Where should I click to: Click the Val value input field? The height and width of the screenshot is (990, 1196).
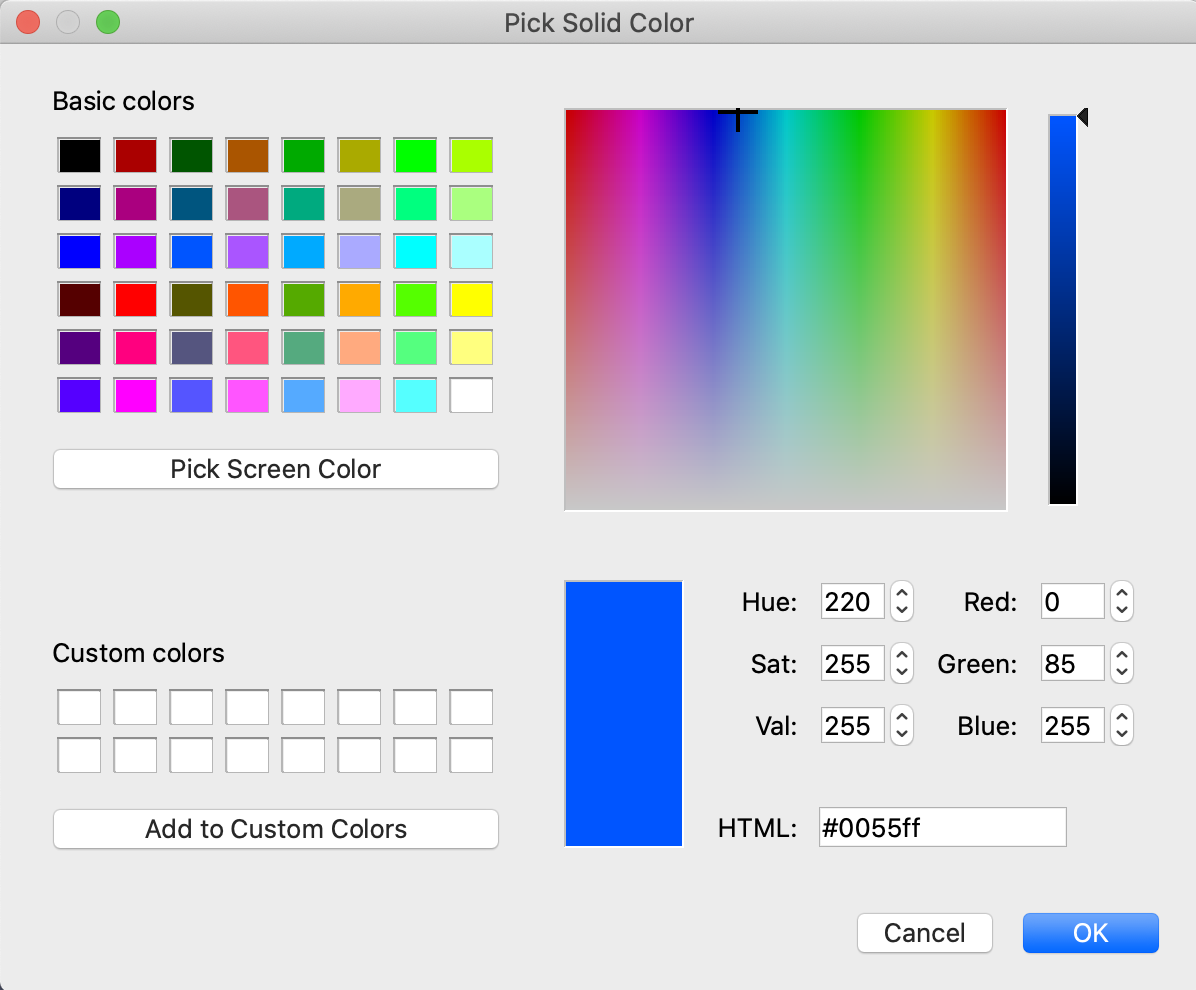[852, 725]
